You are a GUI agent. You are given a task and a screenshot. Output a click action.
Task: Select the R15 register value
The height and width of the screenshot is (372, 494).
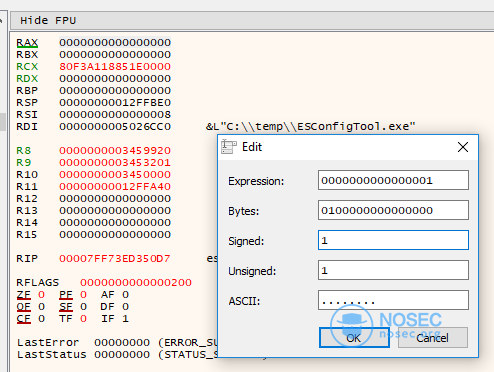(115, 235)
